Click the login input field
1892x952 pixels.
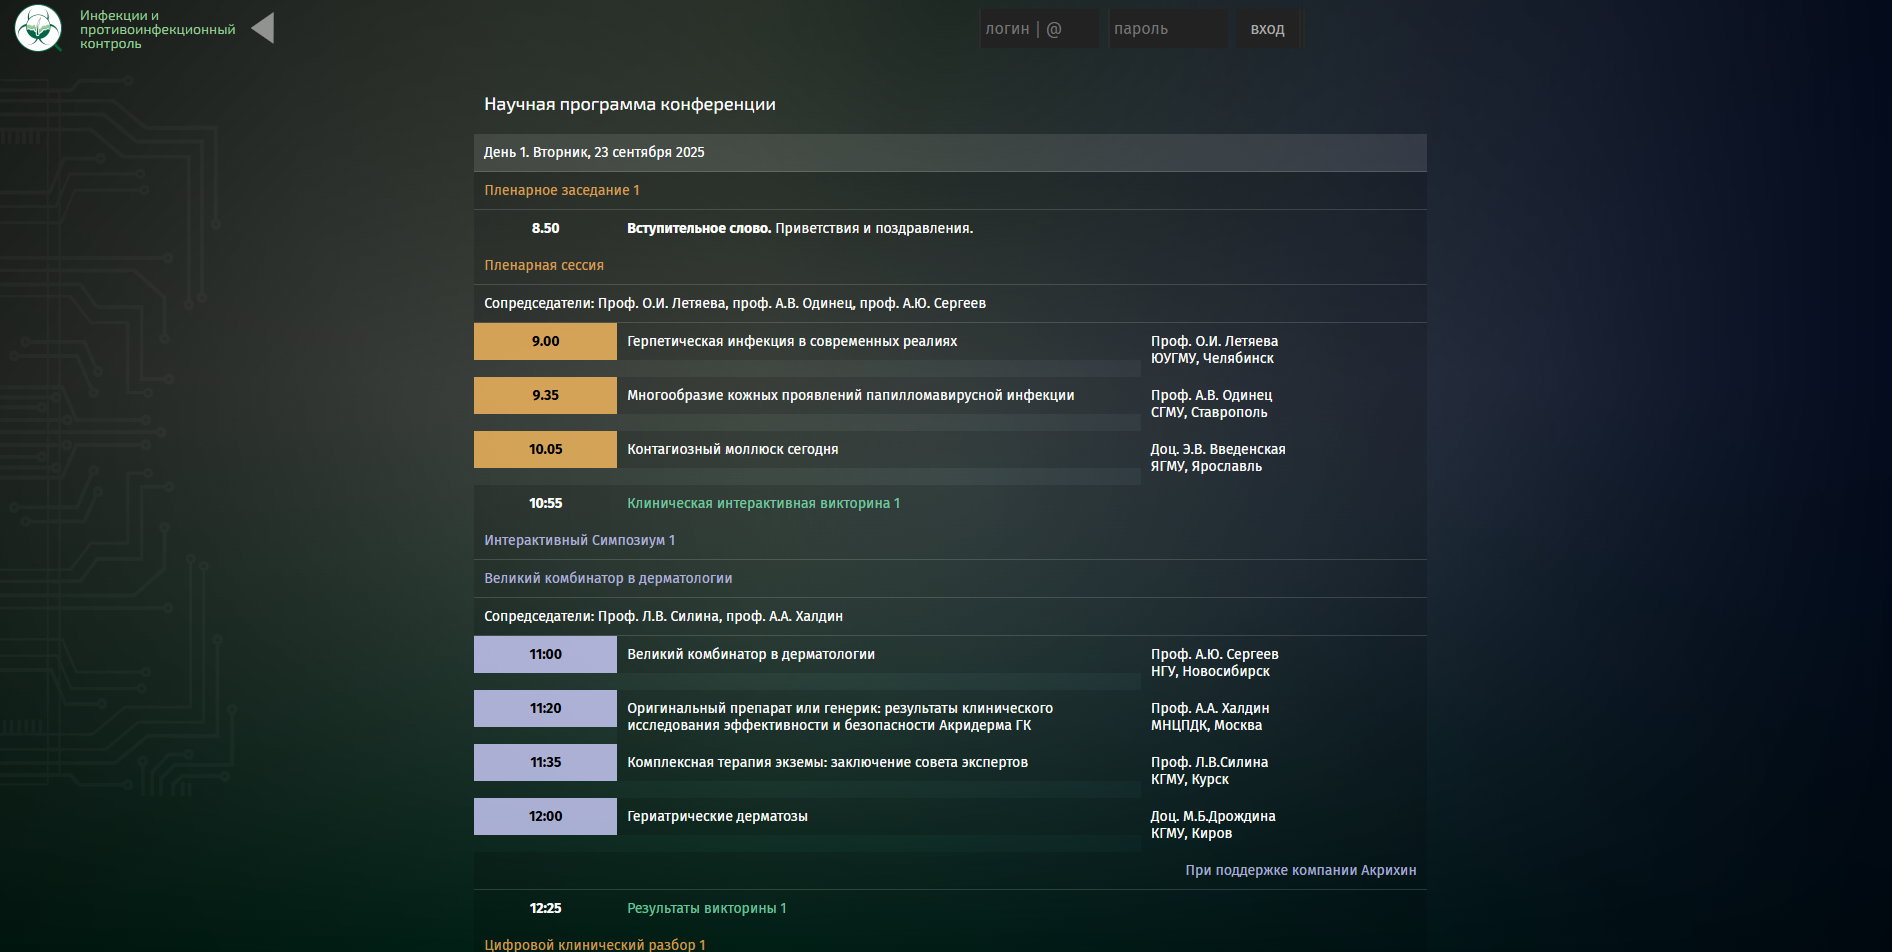(1038, 29)
